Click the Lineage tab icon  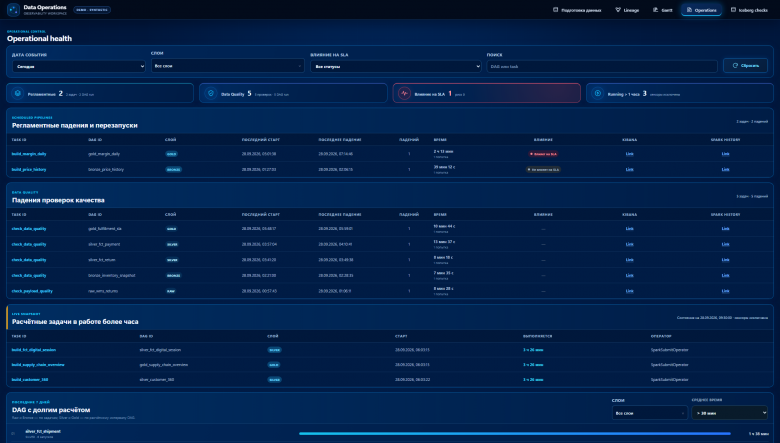(x=618, y=10)
